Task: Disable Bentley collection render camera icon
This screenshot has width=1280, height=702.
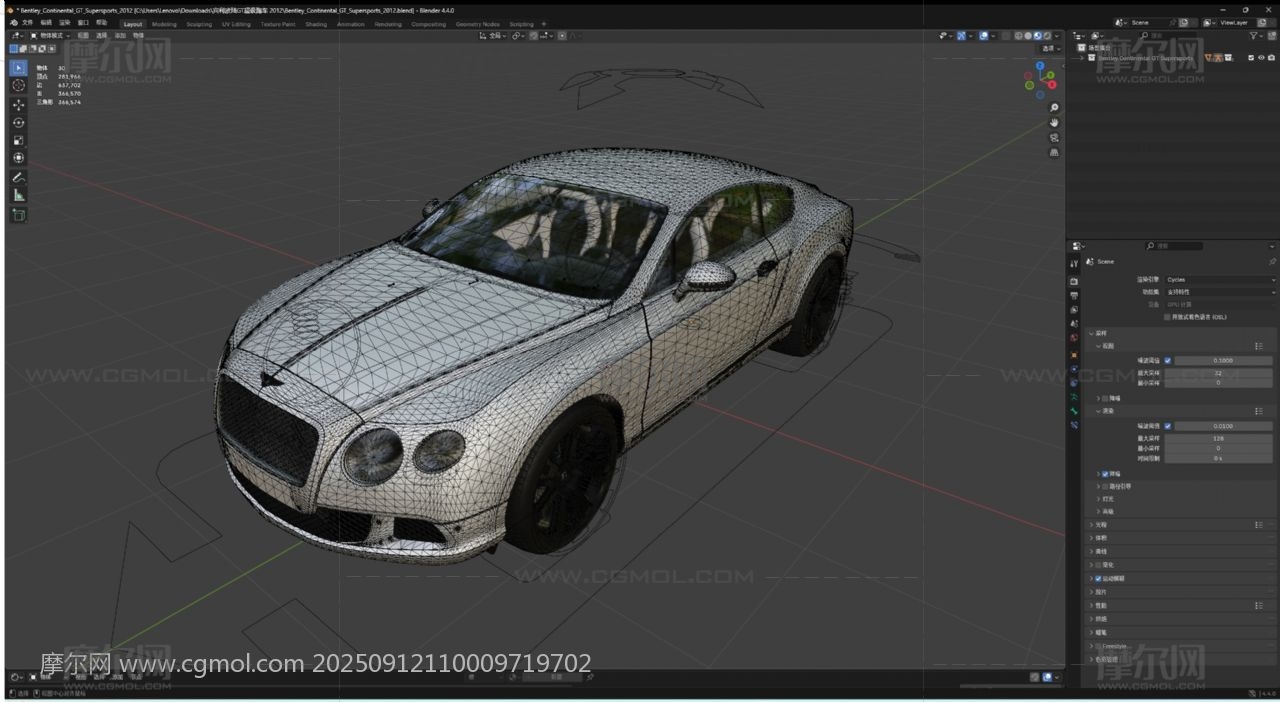Action: (1270, 58)
